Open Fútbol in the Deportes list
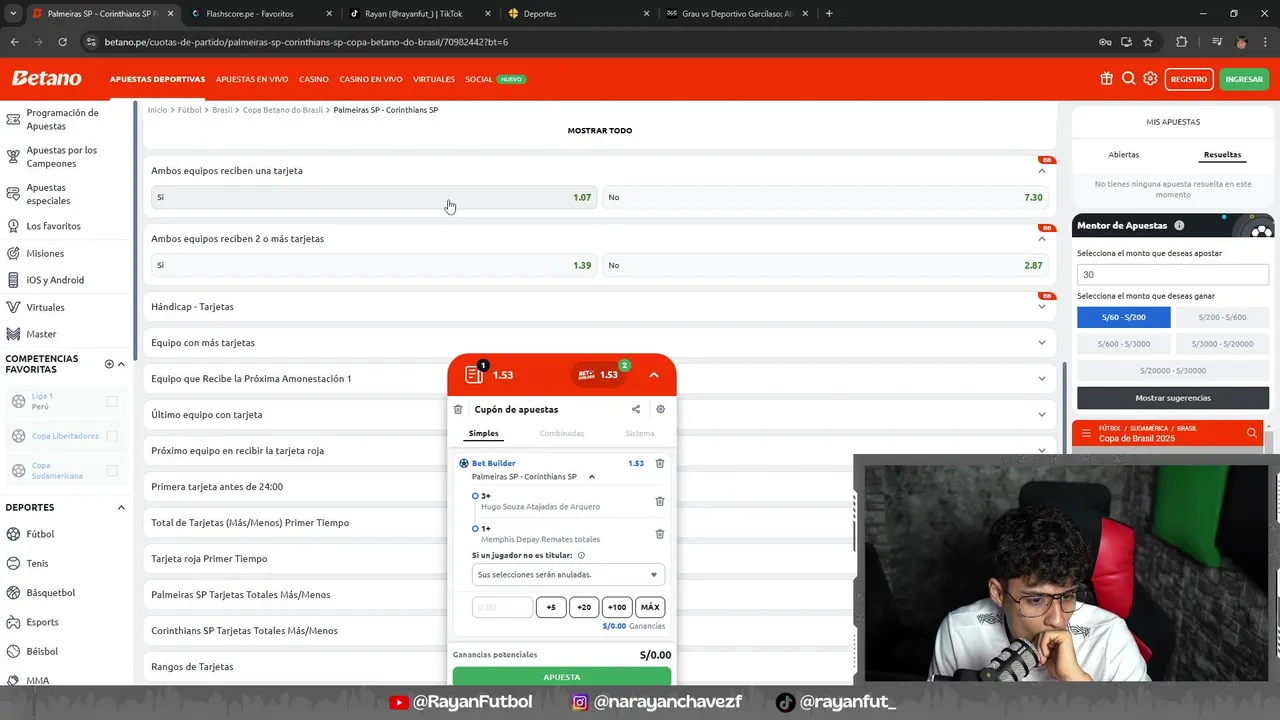The height and width of the screenshot is (720, 1280). point(40,534)
